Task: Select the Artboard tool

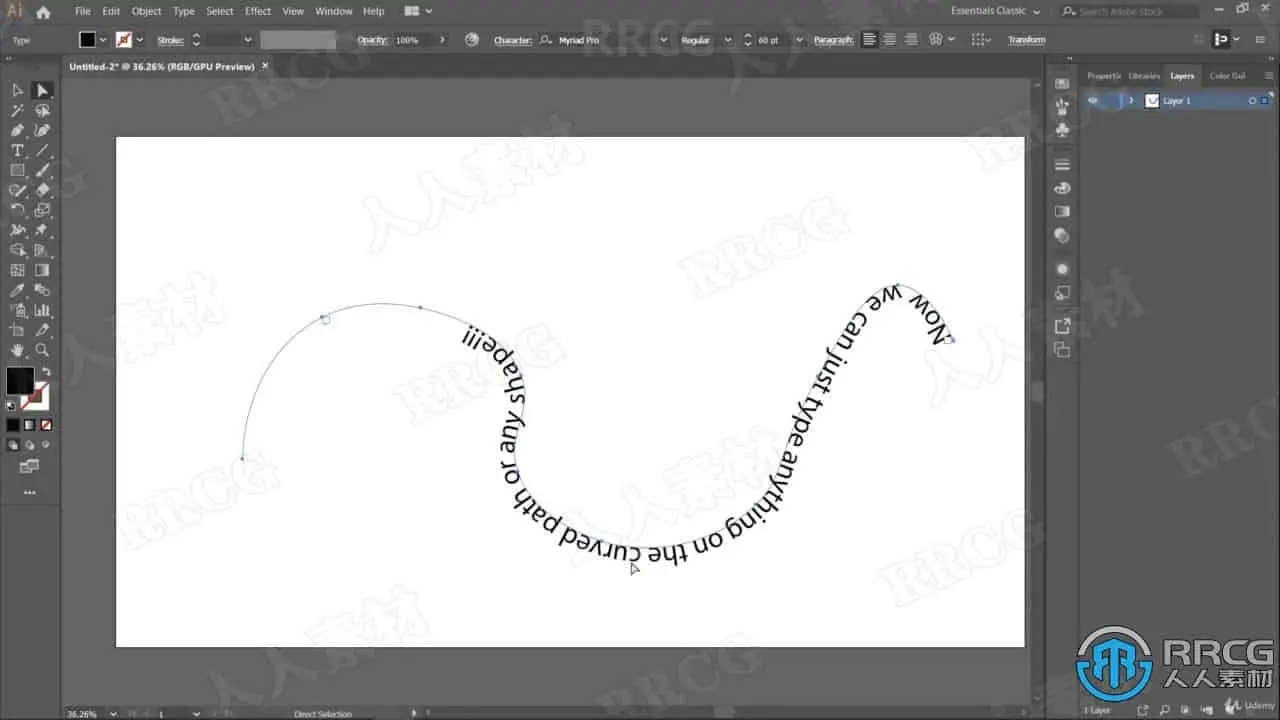Action: pyautogui.click(x=18, y=330)
